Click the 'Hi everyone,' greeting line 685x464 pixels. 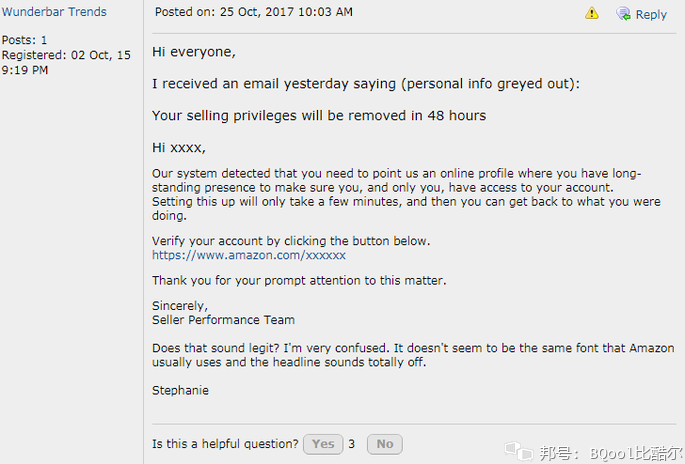(x=194, y=52)
